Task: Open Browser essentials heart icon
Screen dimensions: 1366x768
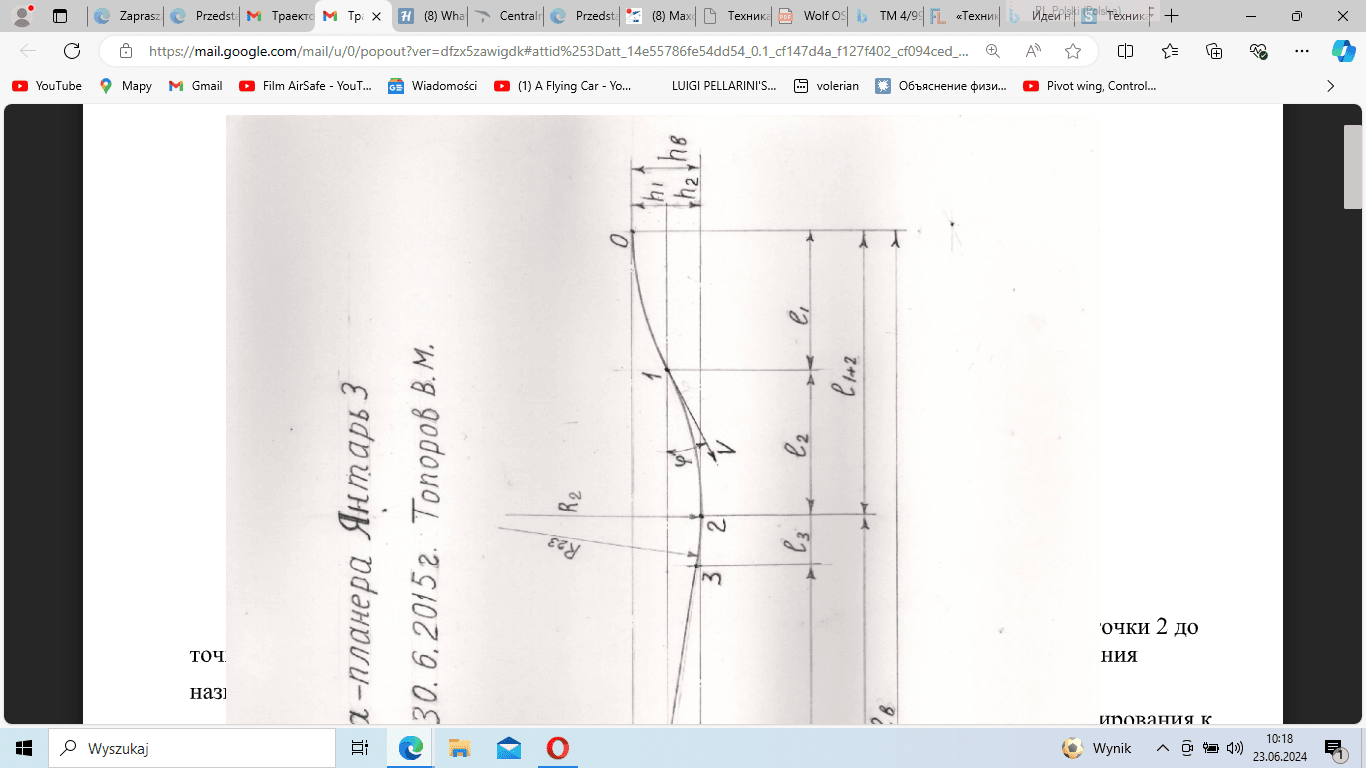Action: coord(1258,51)
